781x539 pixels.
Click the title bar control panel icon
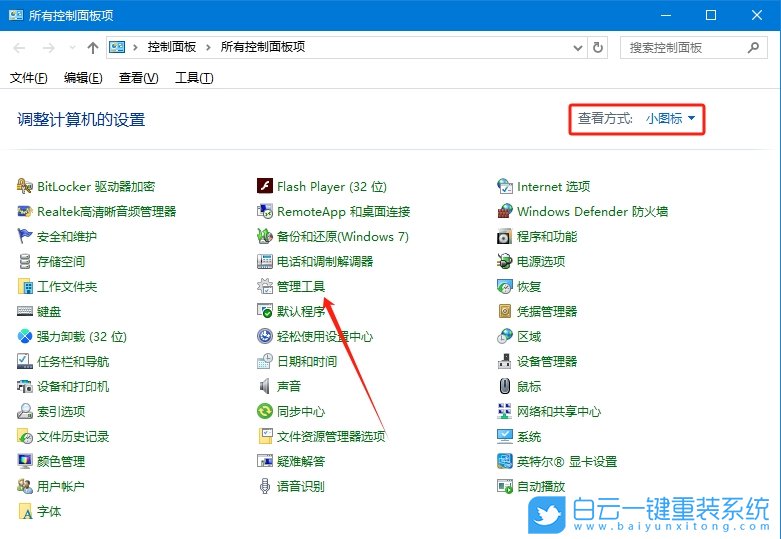pyautogui.click(x=15, y=15)
